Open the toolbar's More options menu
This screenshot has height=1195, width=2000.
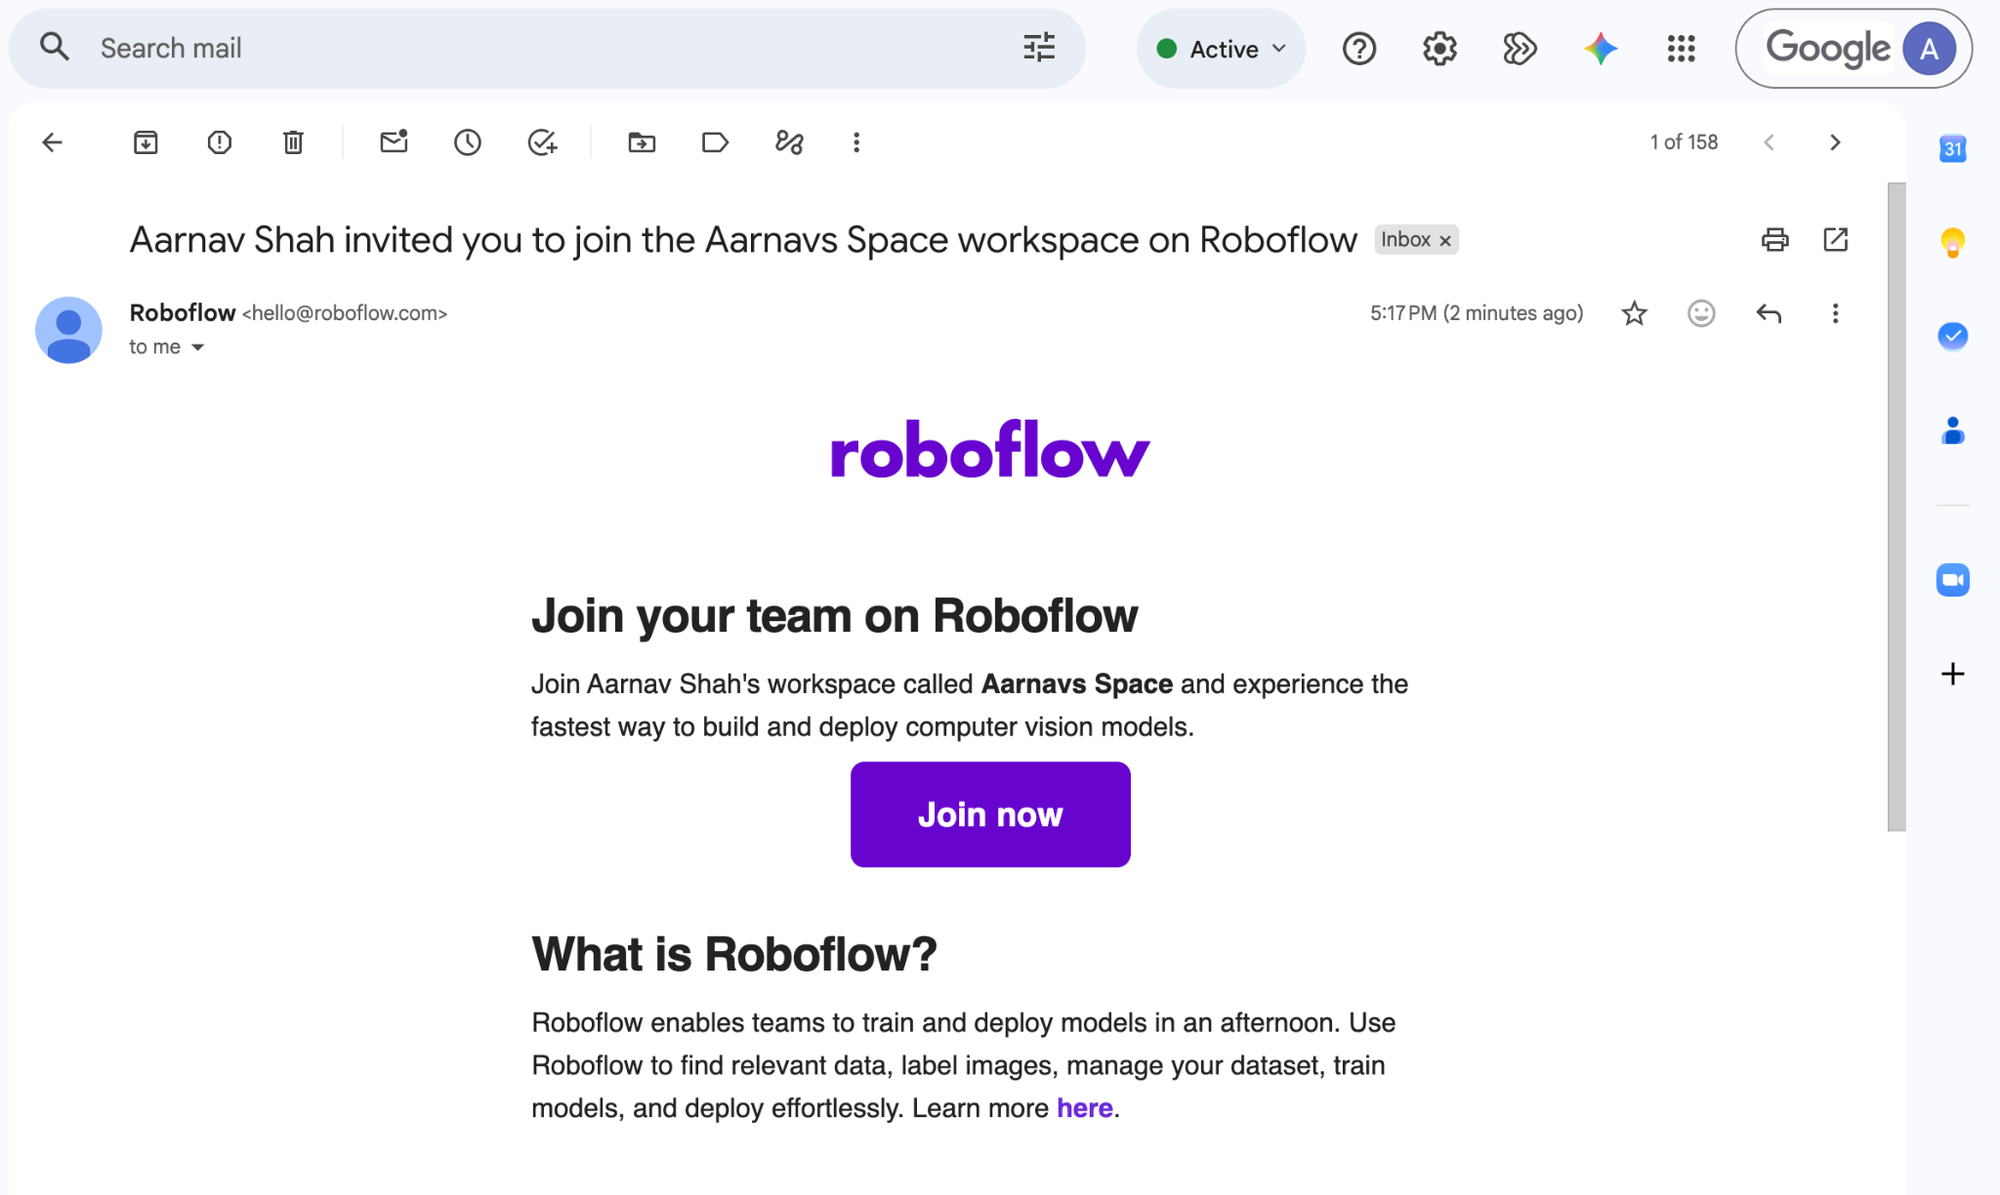856,142
